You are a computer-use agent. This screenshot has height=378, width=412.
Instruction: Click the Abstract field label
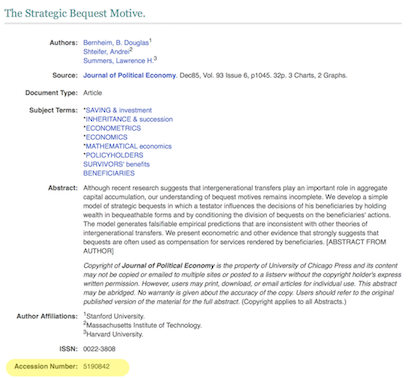(63, 188)
